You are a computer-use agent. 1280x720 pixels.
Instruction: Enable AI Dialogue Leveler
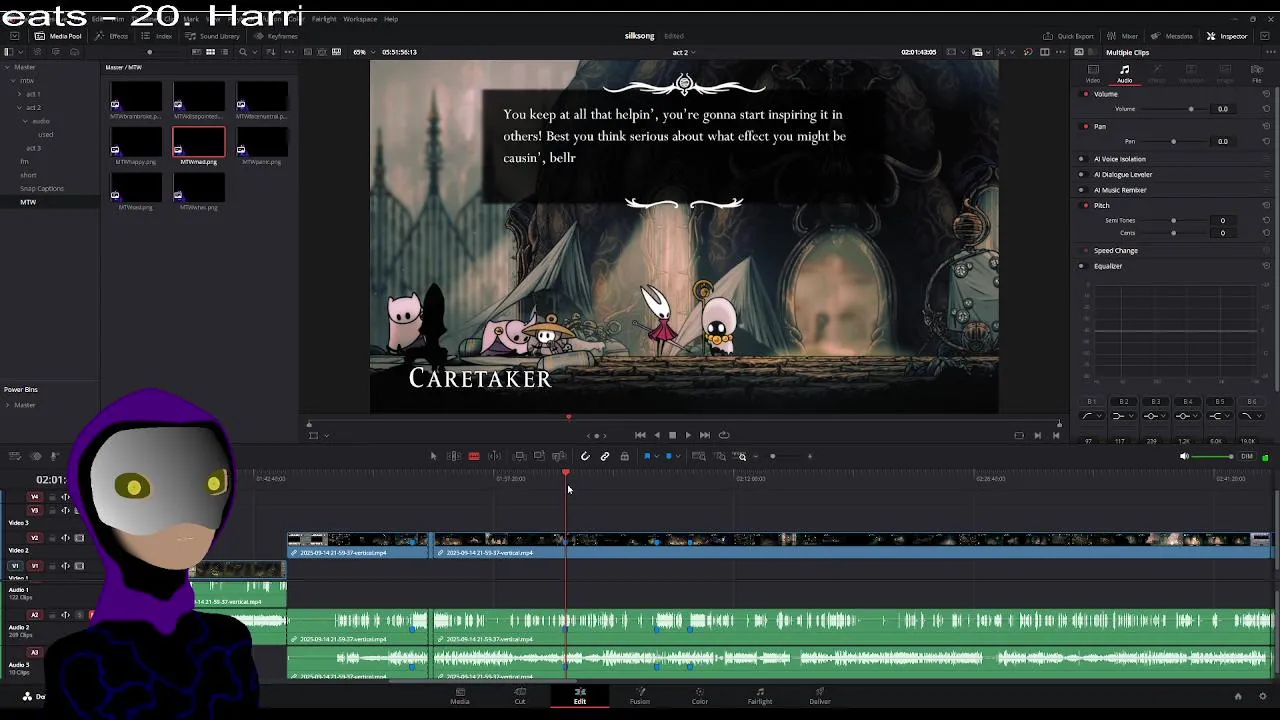tap(1081, 174)
